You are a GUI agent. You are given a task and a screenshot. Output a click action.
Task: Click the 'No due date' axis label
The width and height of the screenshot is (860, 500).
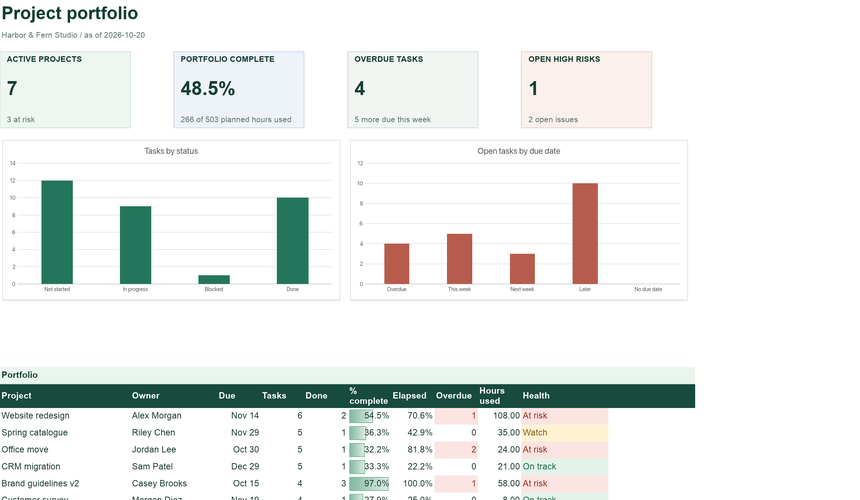coord(648,289)
